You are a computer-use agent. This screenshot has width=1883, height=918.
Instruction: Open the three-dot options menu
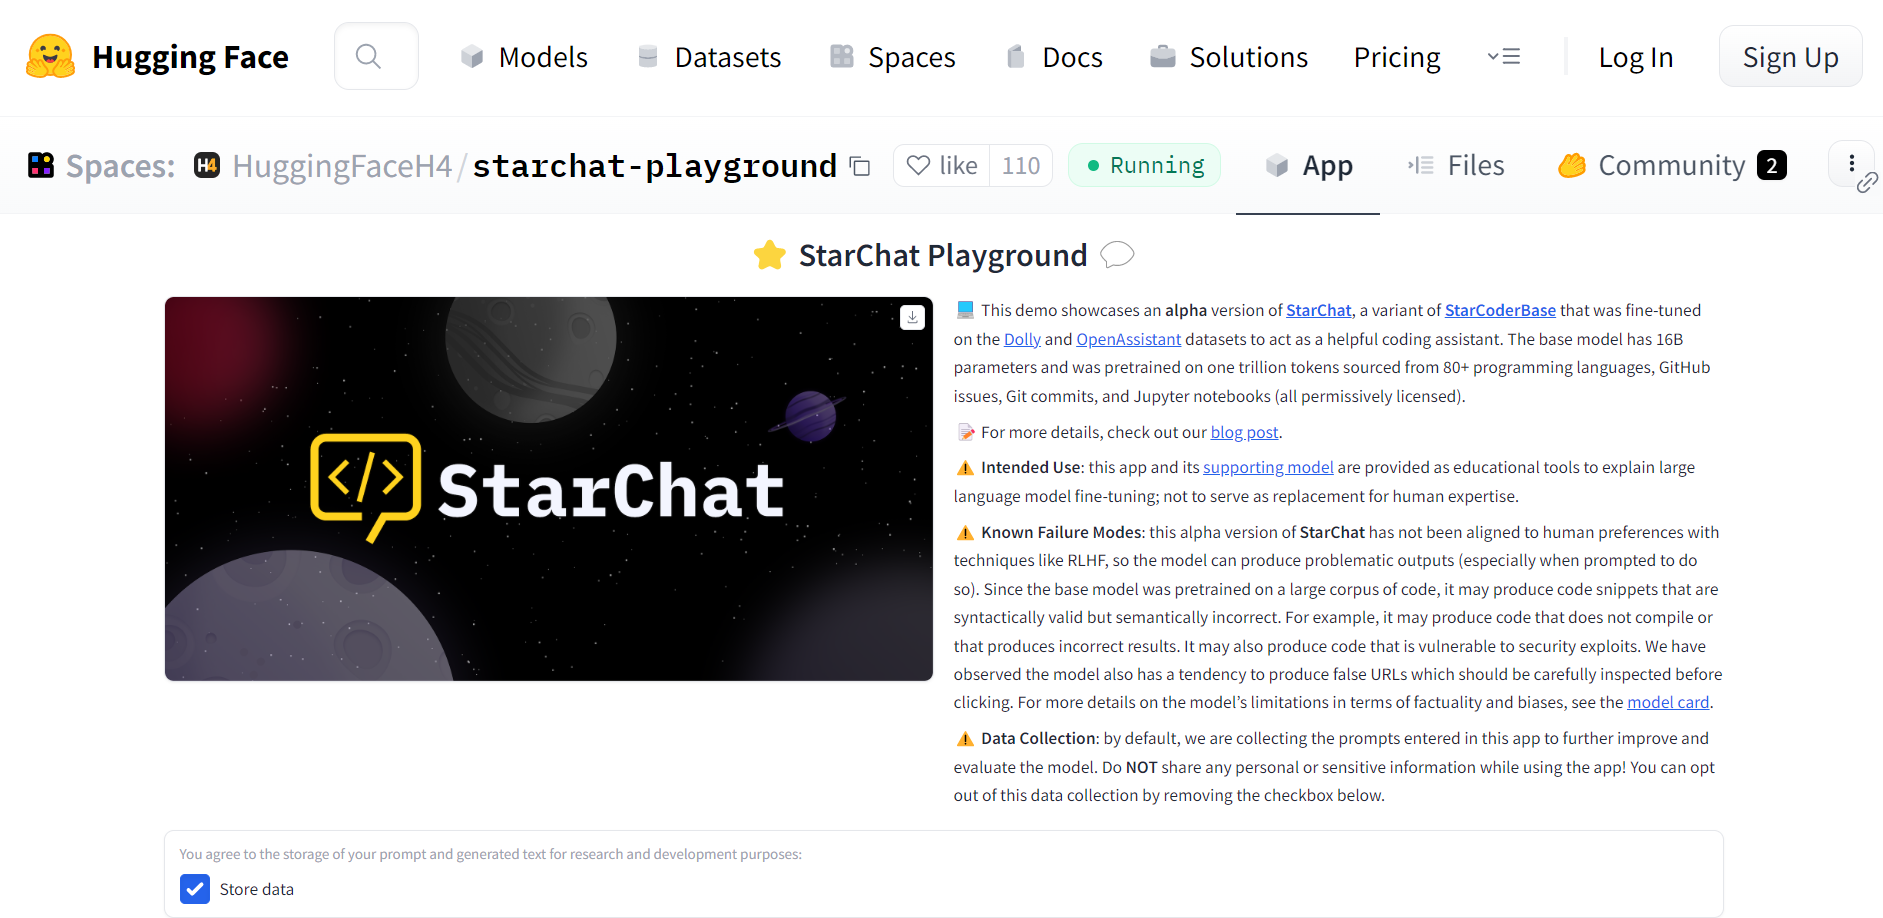coord(1851,164)
